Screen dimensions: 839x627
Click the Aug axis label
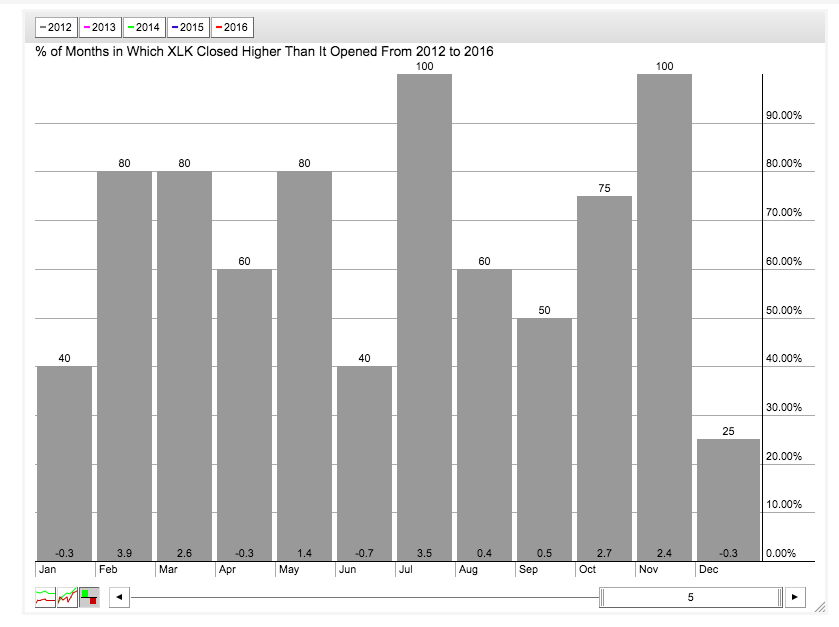(468, 569)
